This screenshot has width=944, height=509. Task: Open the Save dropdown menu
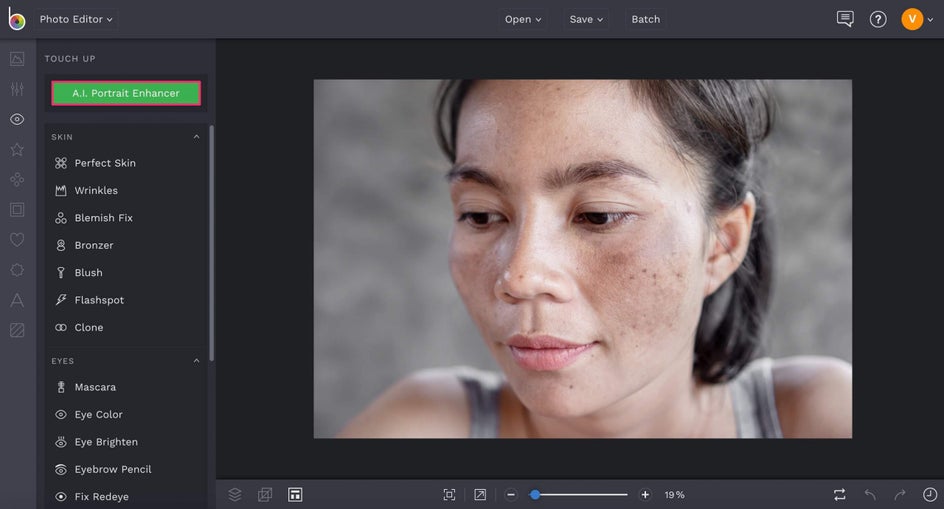point(586,19)
